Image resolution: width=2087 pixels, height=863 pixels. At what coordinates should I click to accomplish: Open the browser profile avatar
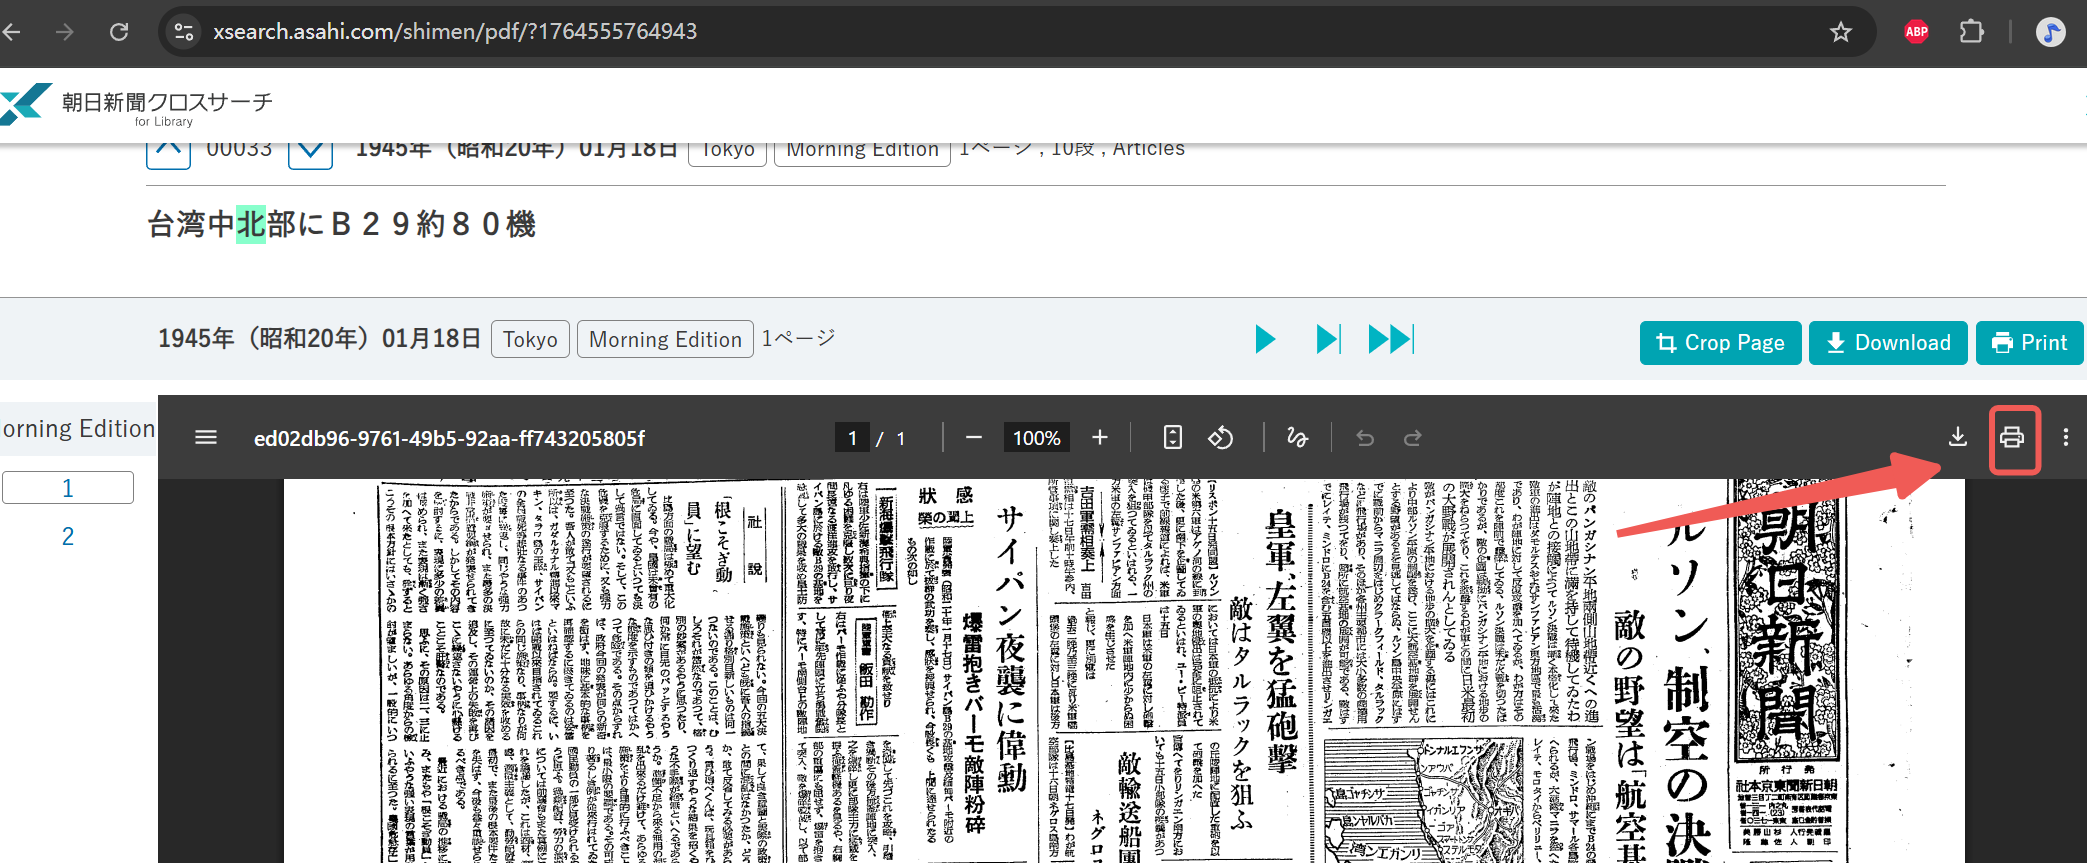pos(2050,32)
